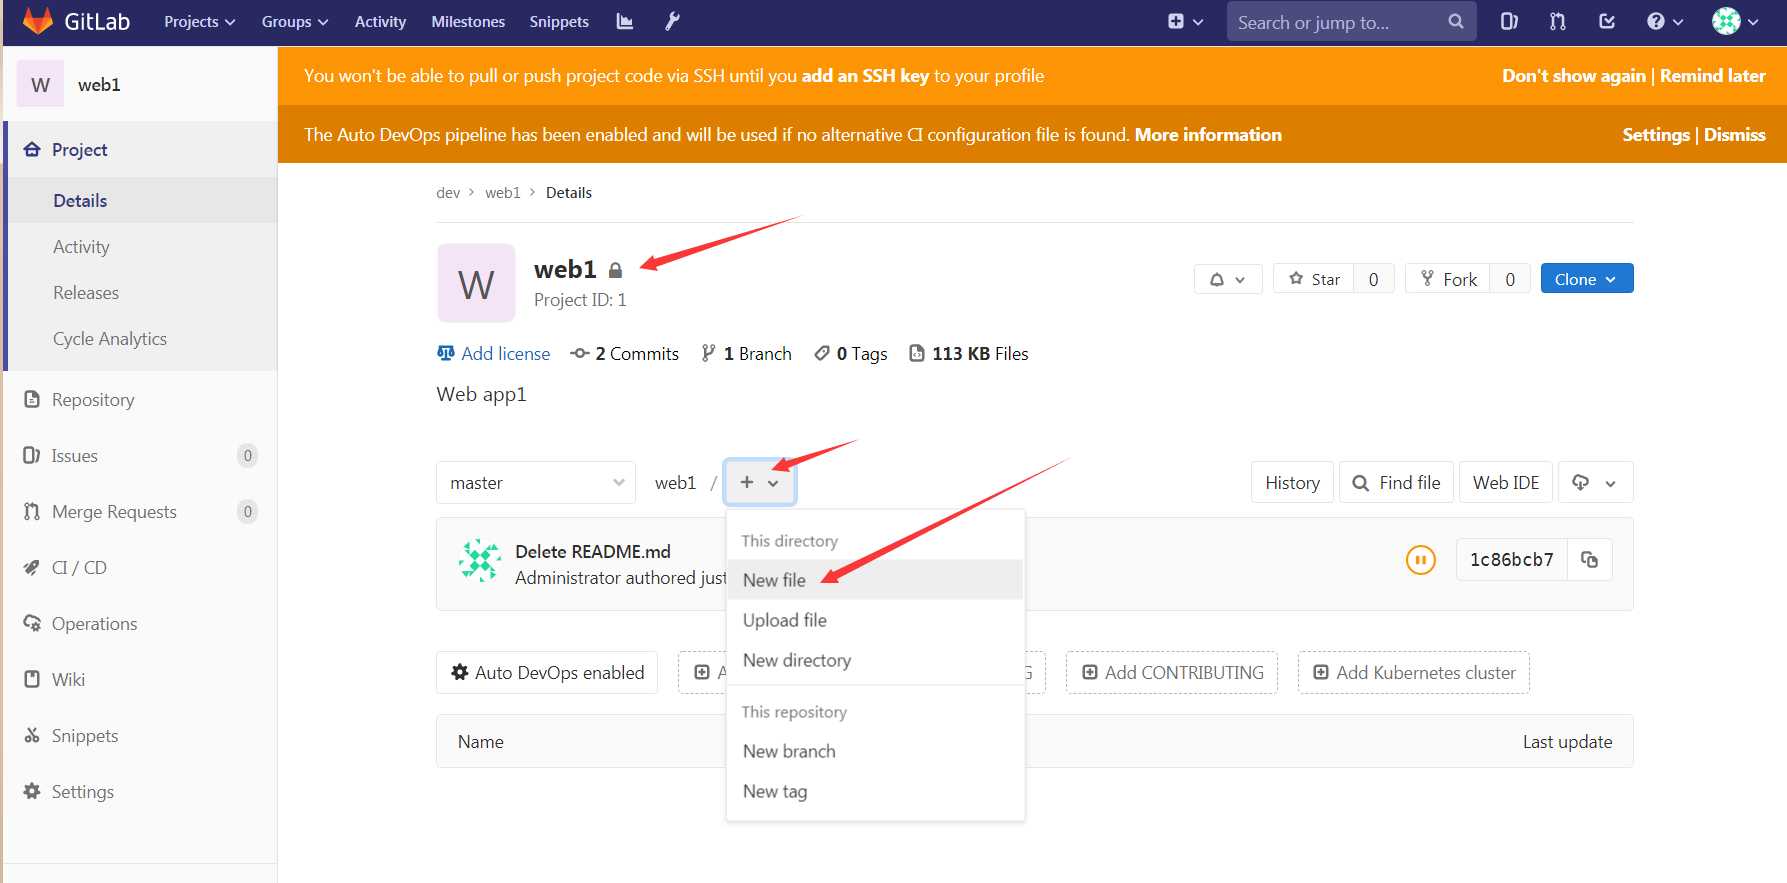Image resolution: width=1787 pixels, height=883 pixels.
Task: Click the add an SSH key link
Action: [865, 75]
